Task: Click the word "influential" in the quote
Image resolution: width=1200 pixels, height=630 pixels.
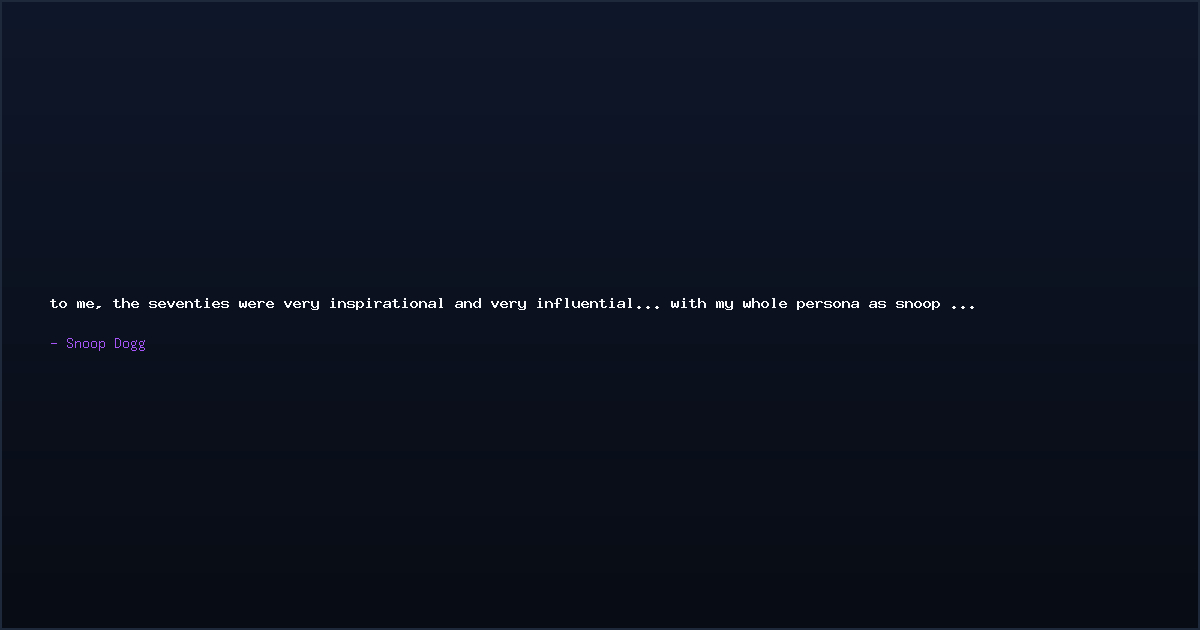Action: pos(585,303)
